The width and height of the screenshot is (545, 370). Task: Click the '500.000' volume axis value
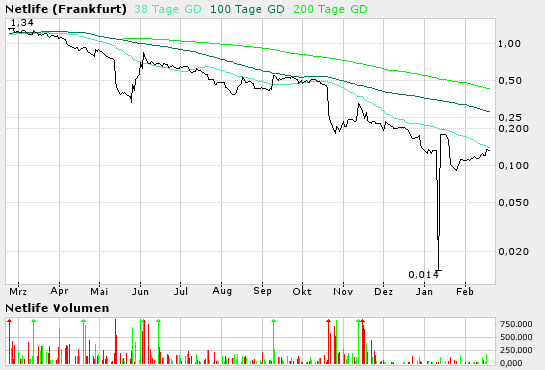pyautogui.click(x=516, y=337)
